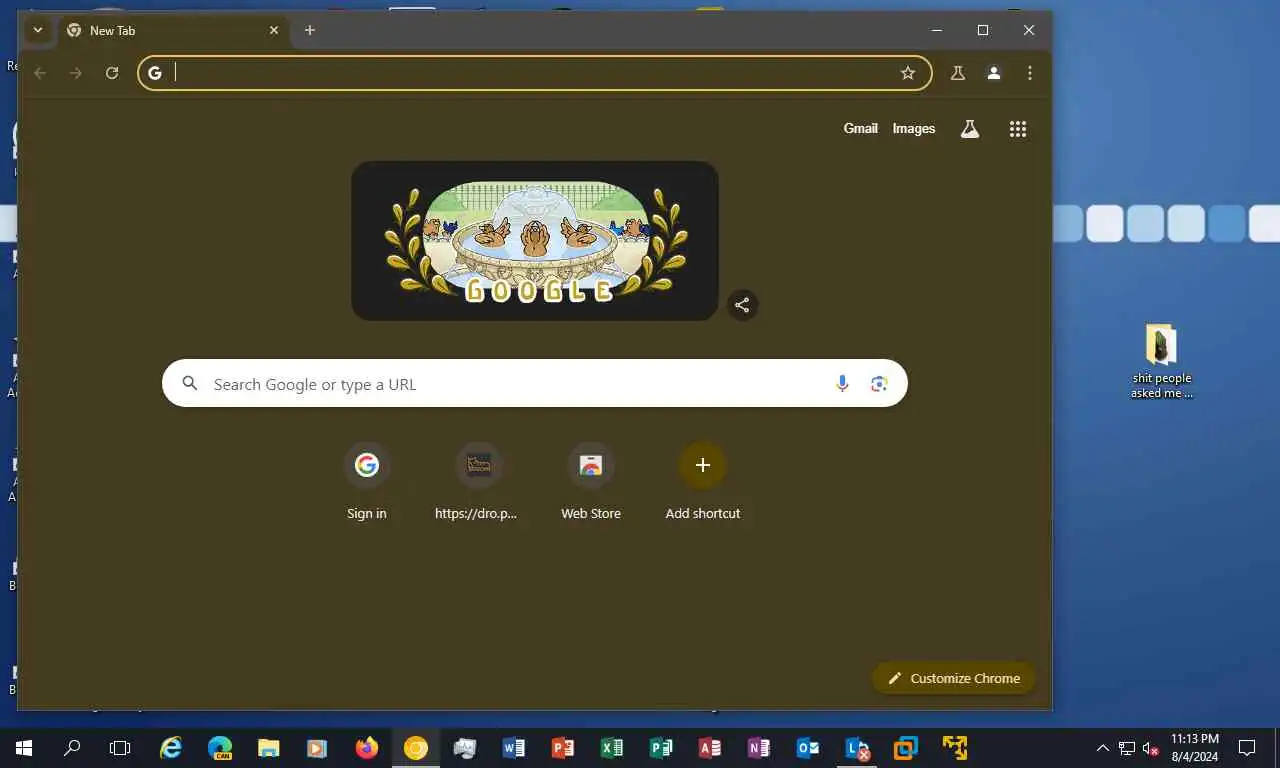Select the desktop folder 'shit people asked me'
Image resolution: width=1280 pixels, height=768 pixels.
(x=1161, y=362)
